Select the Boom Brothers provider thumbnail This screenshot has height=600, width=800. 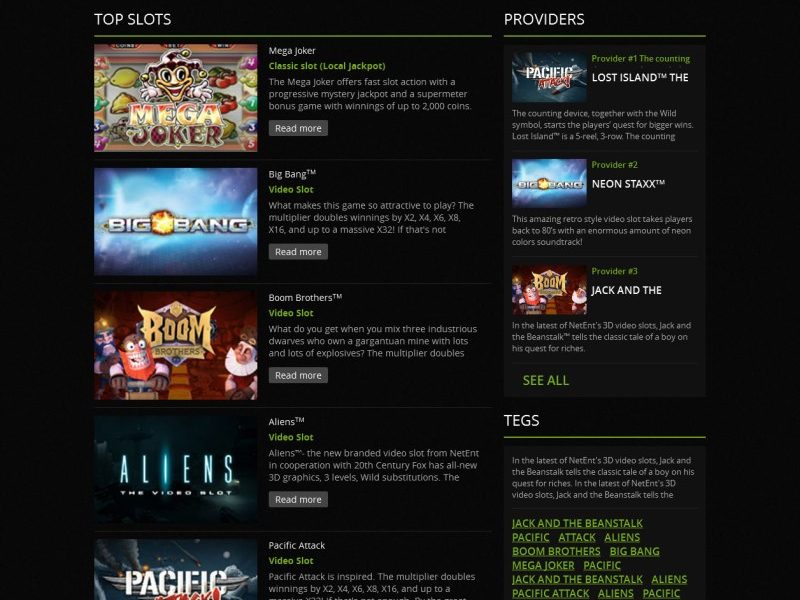click(x=549, y=290)
